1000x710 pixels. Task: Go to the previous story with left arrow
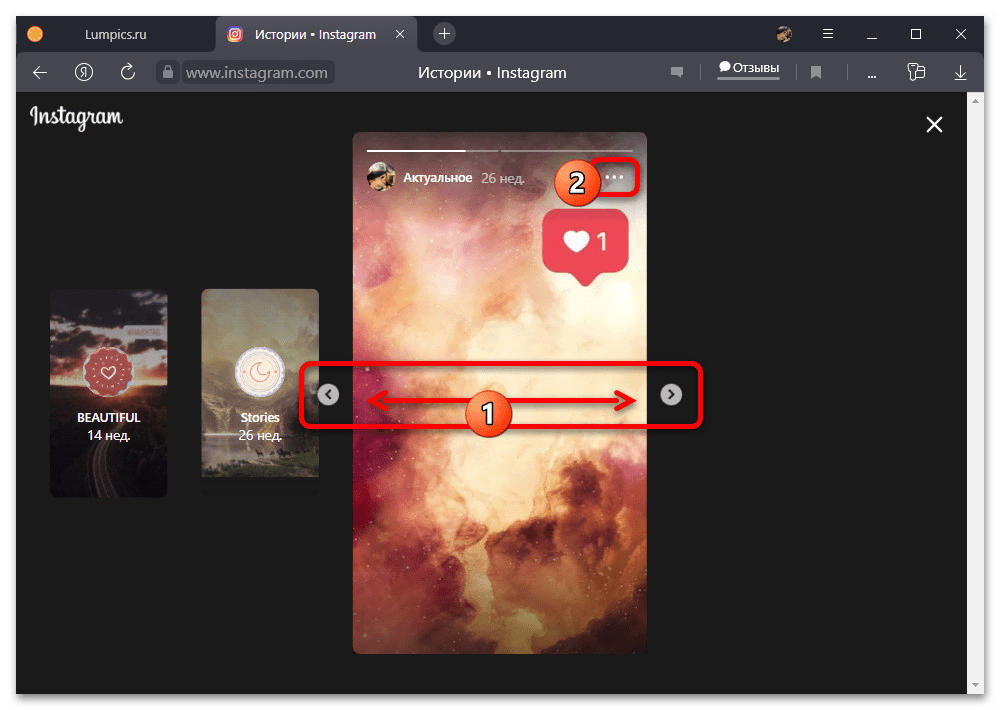tap(328, 395)
